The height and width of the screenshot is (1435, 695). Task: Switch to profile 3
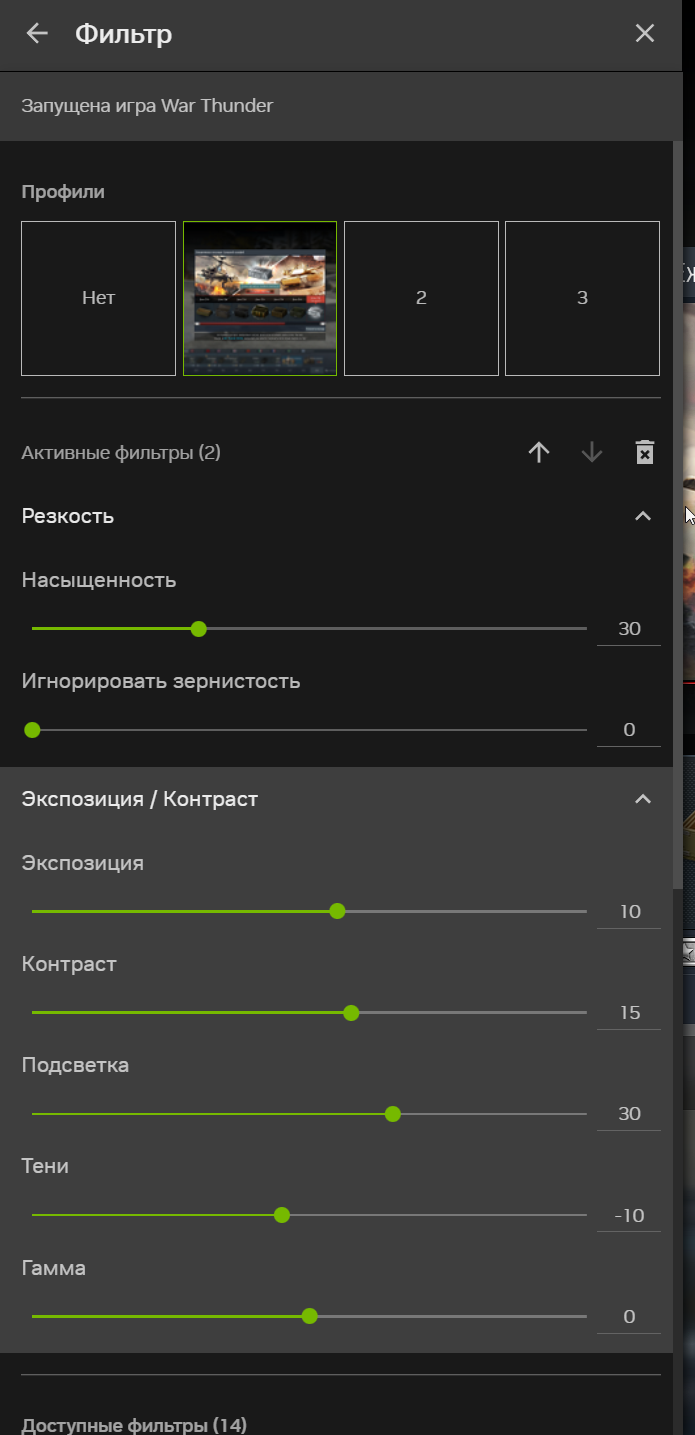pyautogui.click(x=582, y=298)
